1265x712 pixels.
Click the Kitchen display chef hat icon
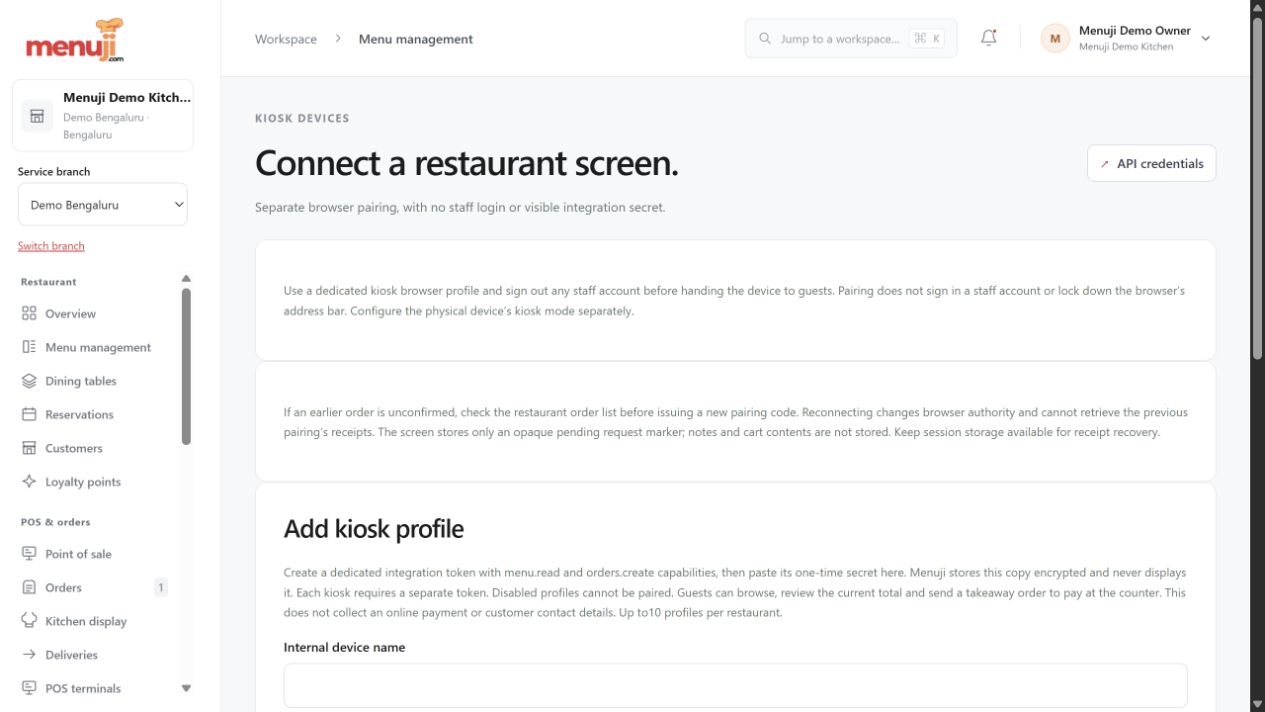(x=29, y=620)
